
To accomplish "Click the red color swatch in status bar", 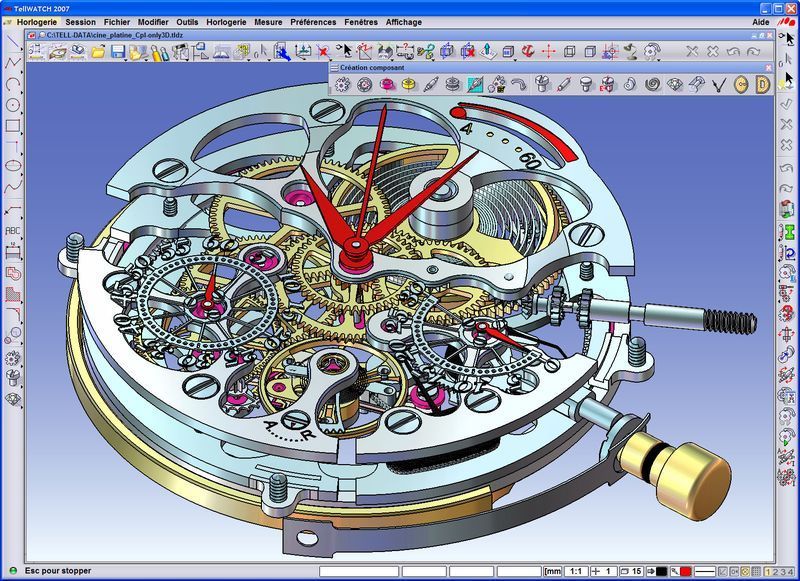I will pos(685,572).
